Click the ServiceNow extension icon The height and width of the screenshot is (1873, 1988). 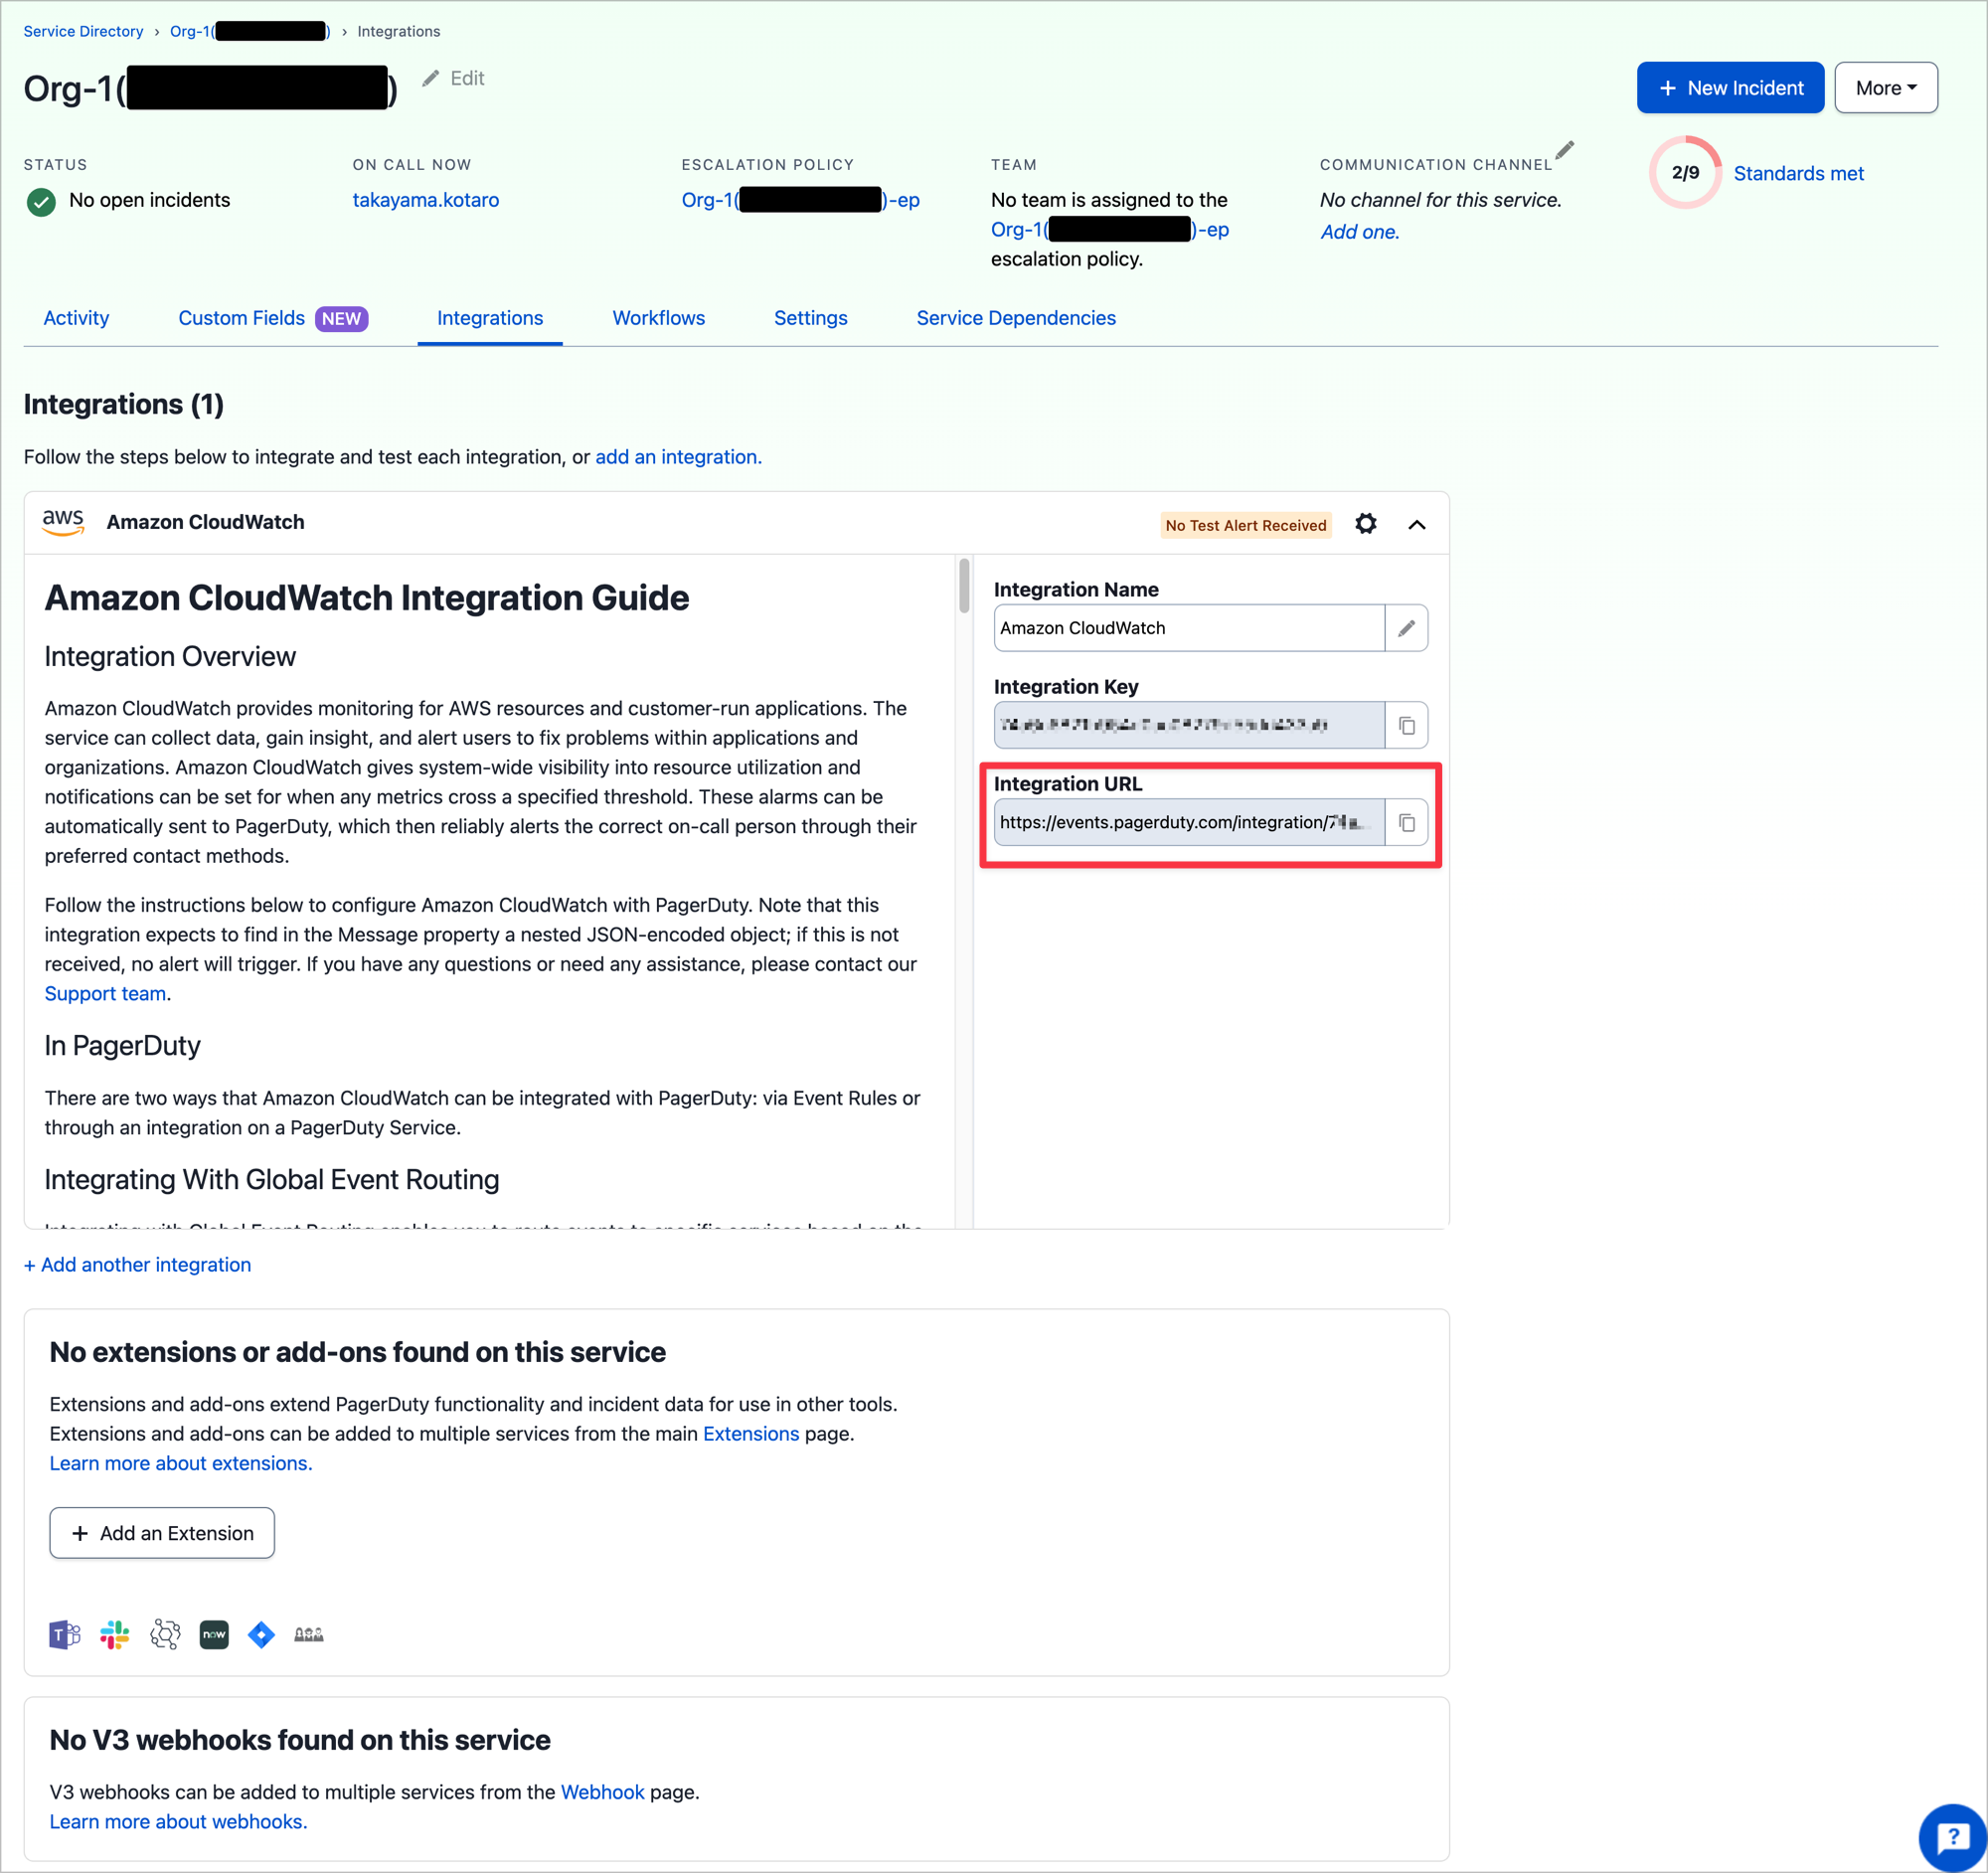(x=214, y=1635)
